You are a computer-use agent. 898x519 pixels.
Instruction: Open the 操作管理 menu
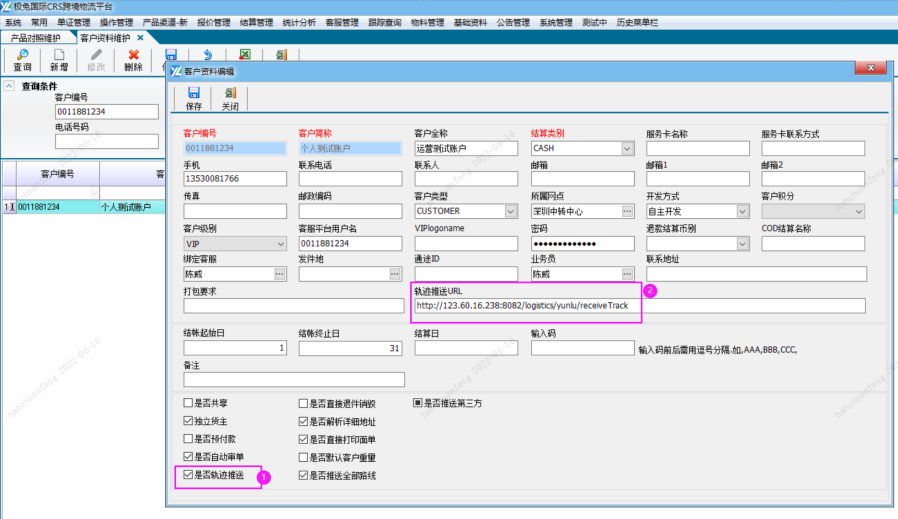pyautogui.click(x=116, y=22)
